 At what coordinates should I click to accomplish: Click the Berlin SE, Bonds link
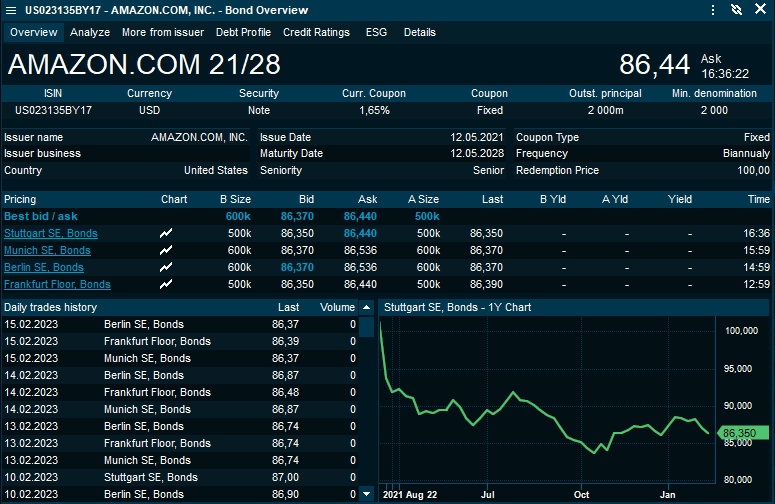tap(44, 267)
